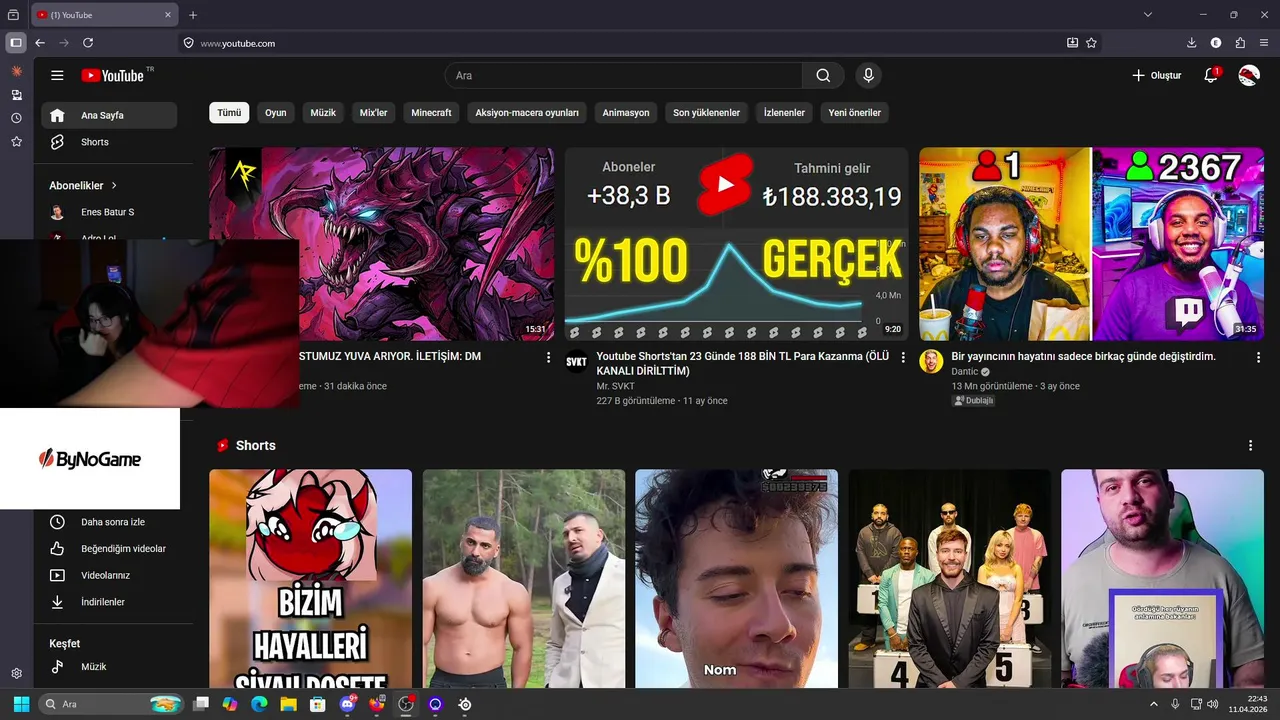Open a new browser tab
This screenshot has width=1280, height=720.
coord(193,15)
